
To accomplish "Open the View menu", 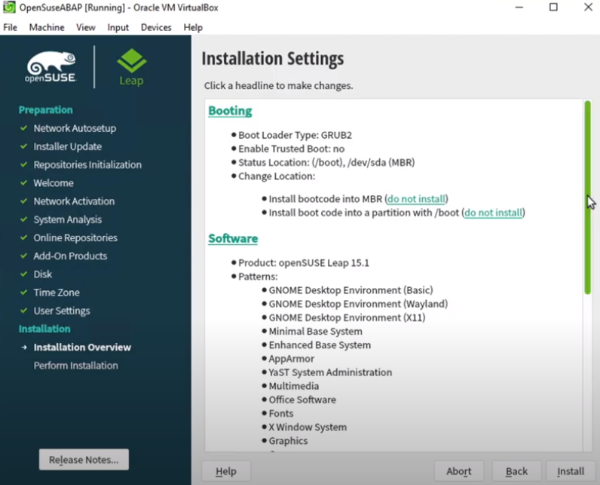I will 85,28.
